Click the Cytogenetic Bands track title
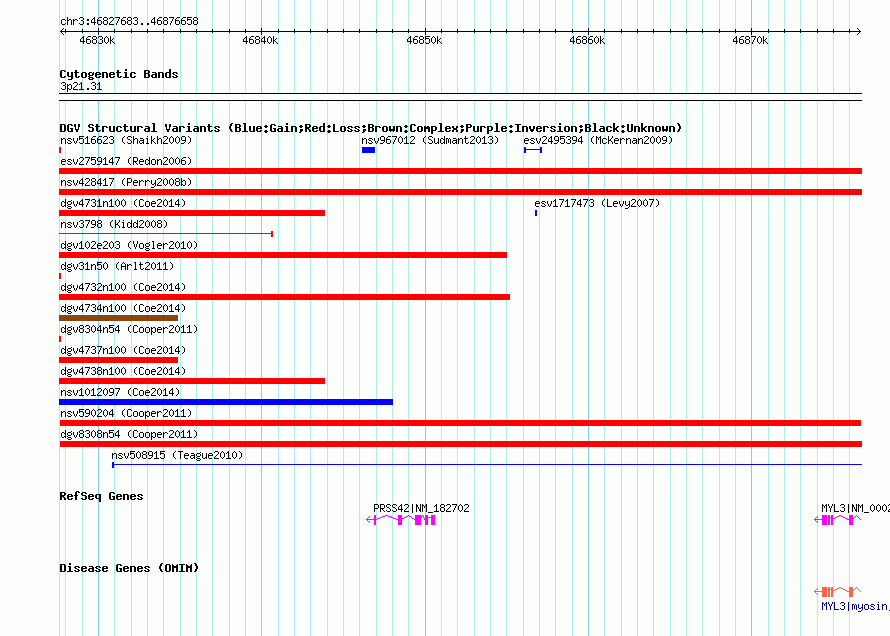Viewport: 890px width, 636px height. click(x=119, y=74)
